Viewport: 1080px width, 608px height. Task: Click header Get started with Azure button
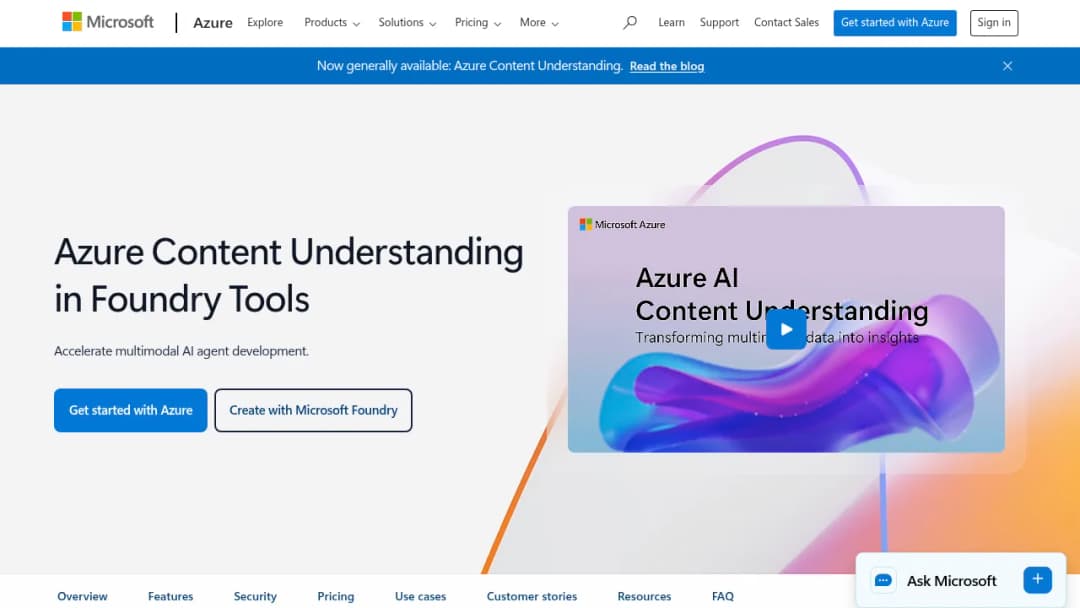pos(895,23)
